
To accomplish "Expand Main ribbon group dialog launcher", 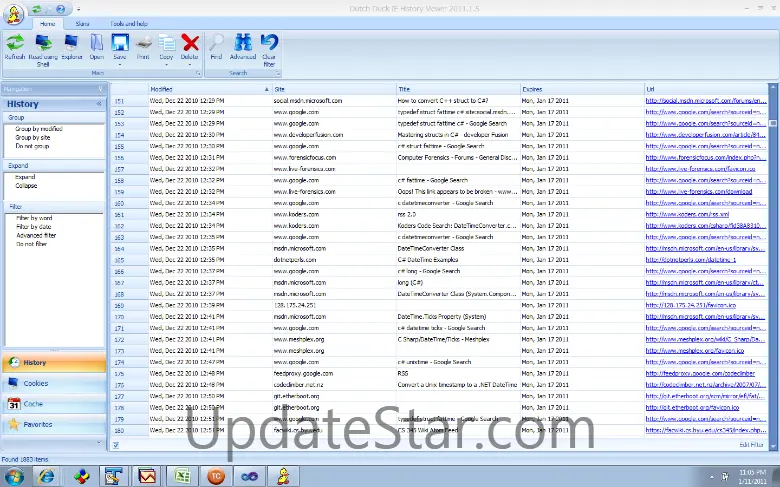I will point(198,73).
